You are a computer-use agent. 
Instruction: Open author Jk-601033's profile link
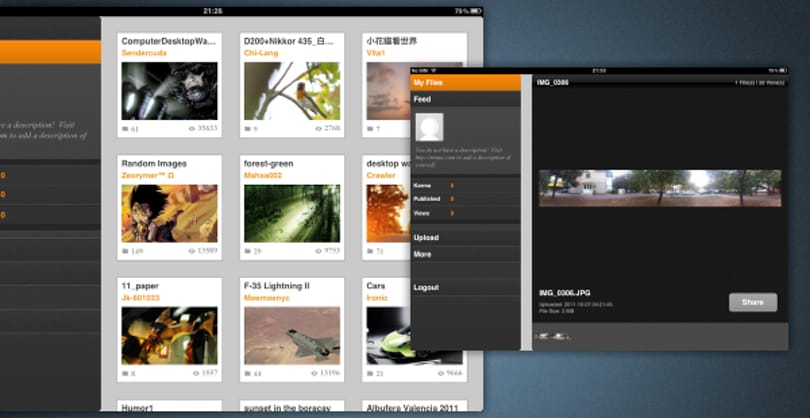pyautogui.click(x=141, y=298)
